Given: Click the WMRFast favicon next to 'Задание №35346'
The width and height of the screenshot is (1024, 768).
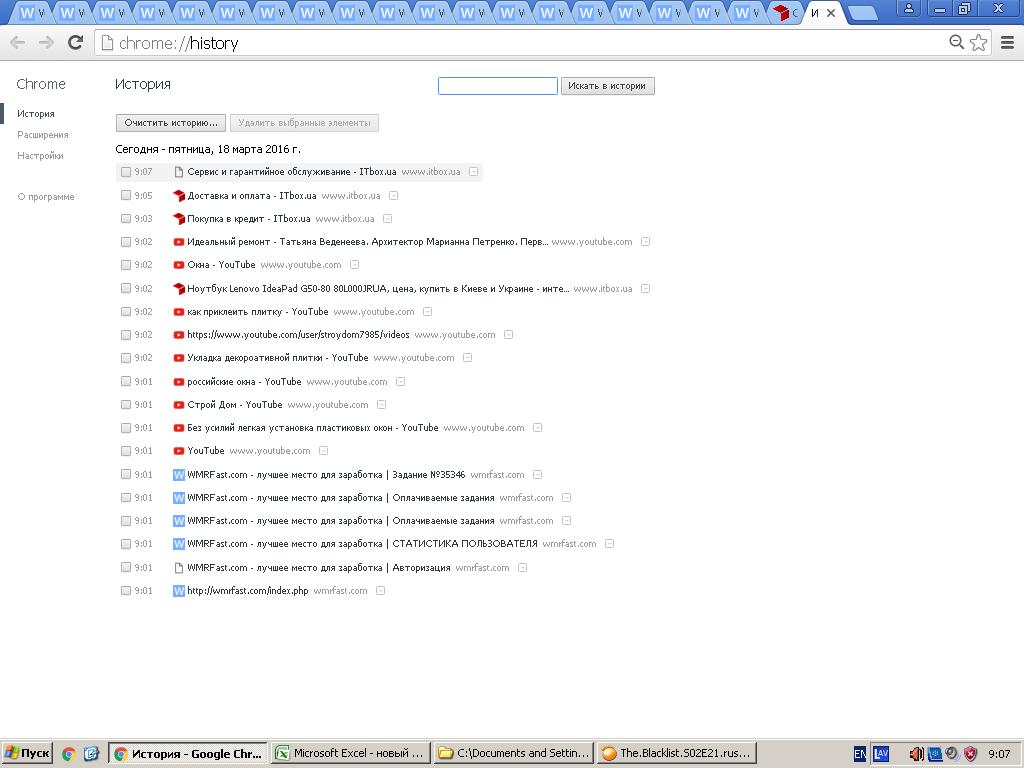Looking at the screenshot, I should coord(179,475).
